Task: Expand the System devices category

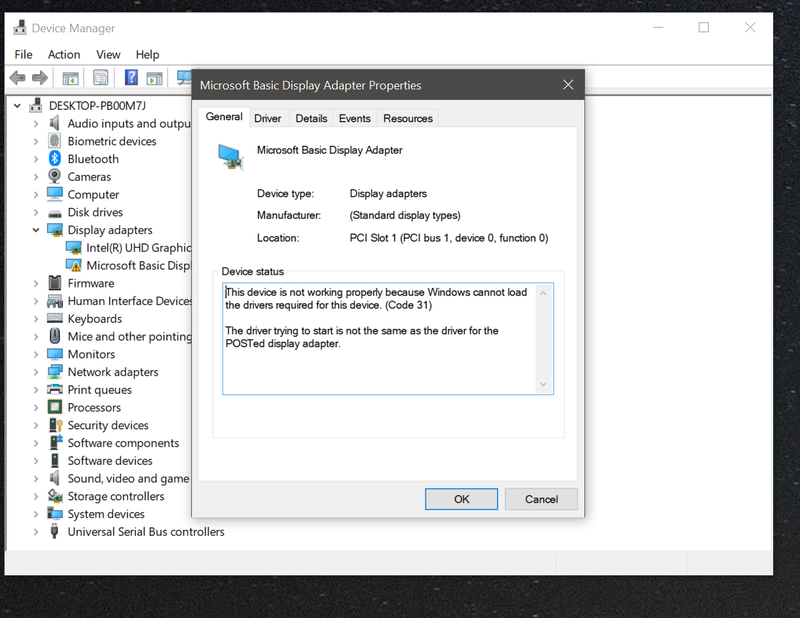Action: 36,514
